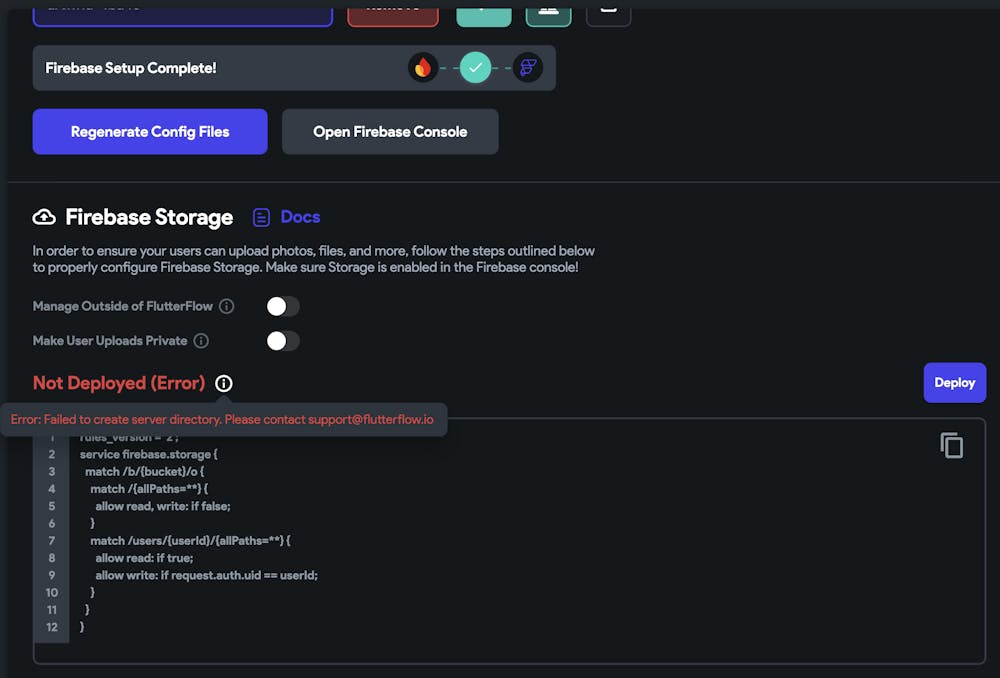The height and width of the screenshot is (678, 1000).
Task: Toggle Manage Outside of FlutterFlow switch
Action: pyautogui.click(x=282, y=306)
